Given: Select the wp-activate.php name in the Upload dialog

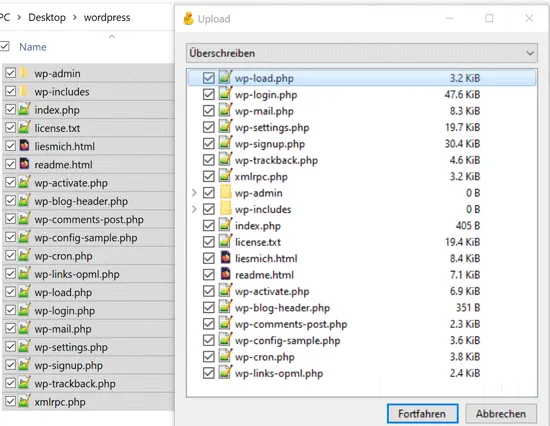Looking at the screenshot, I should click(272, 291).
